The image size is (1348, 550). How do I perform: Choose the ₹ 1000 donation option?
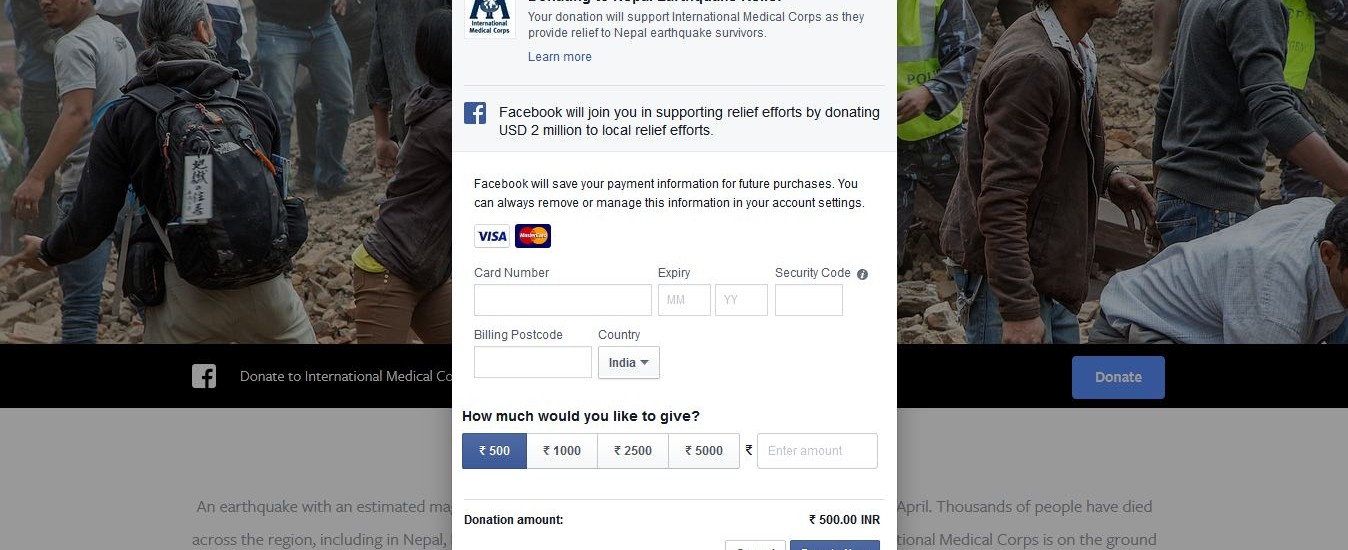click(x=562, y=451)
